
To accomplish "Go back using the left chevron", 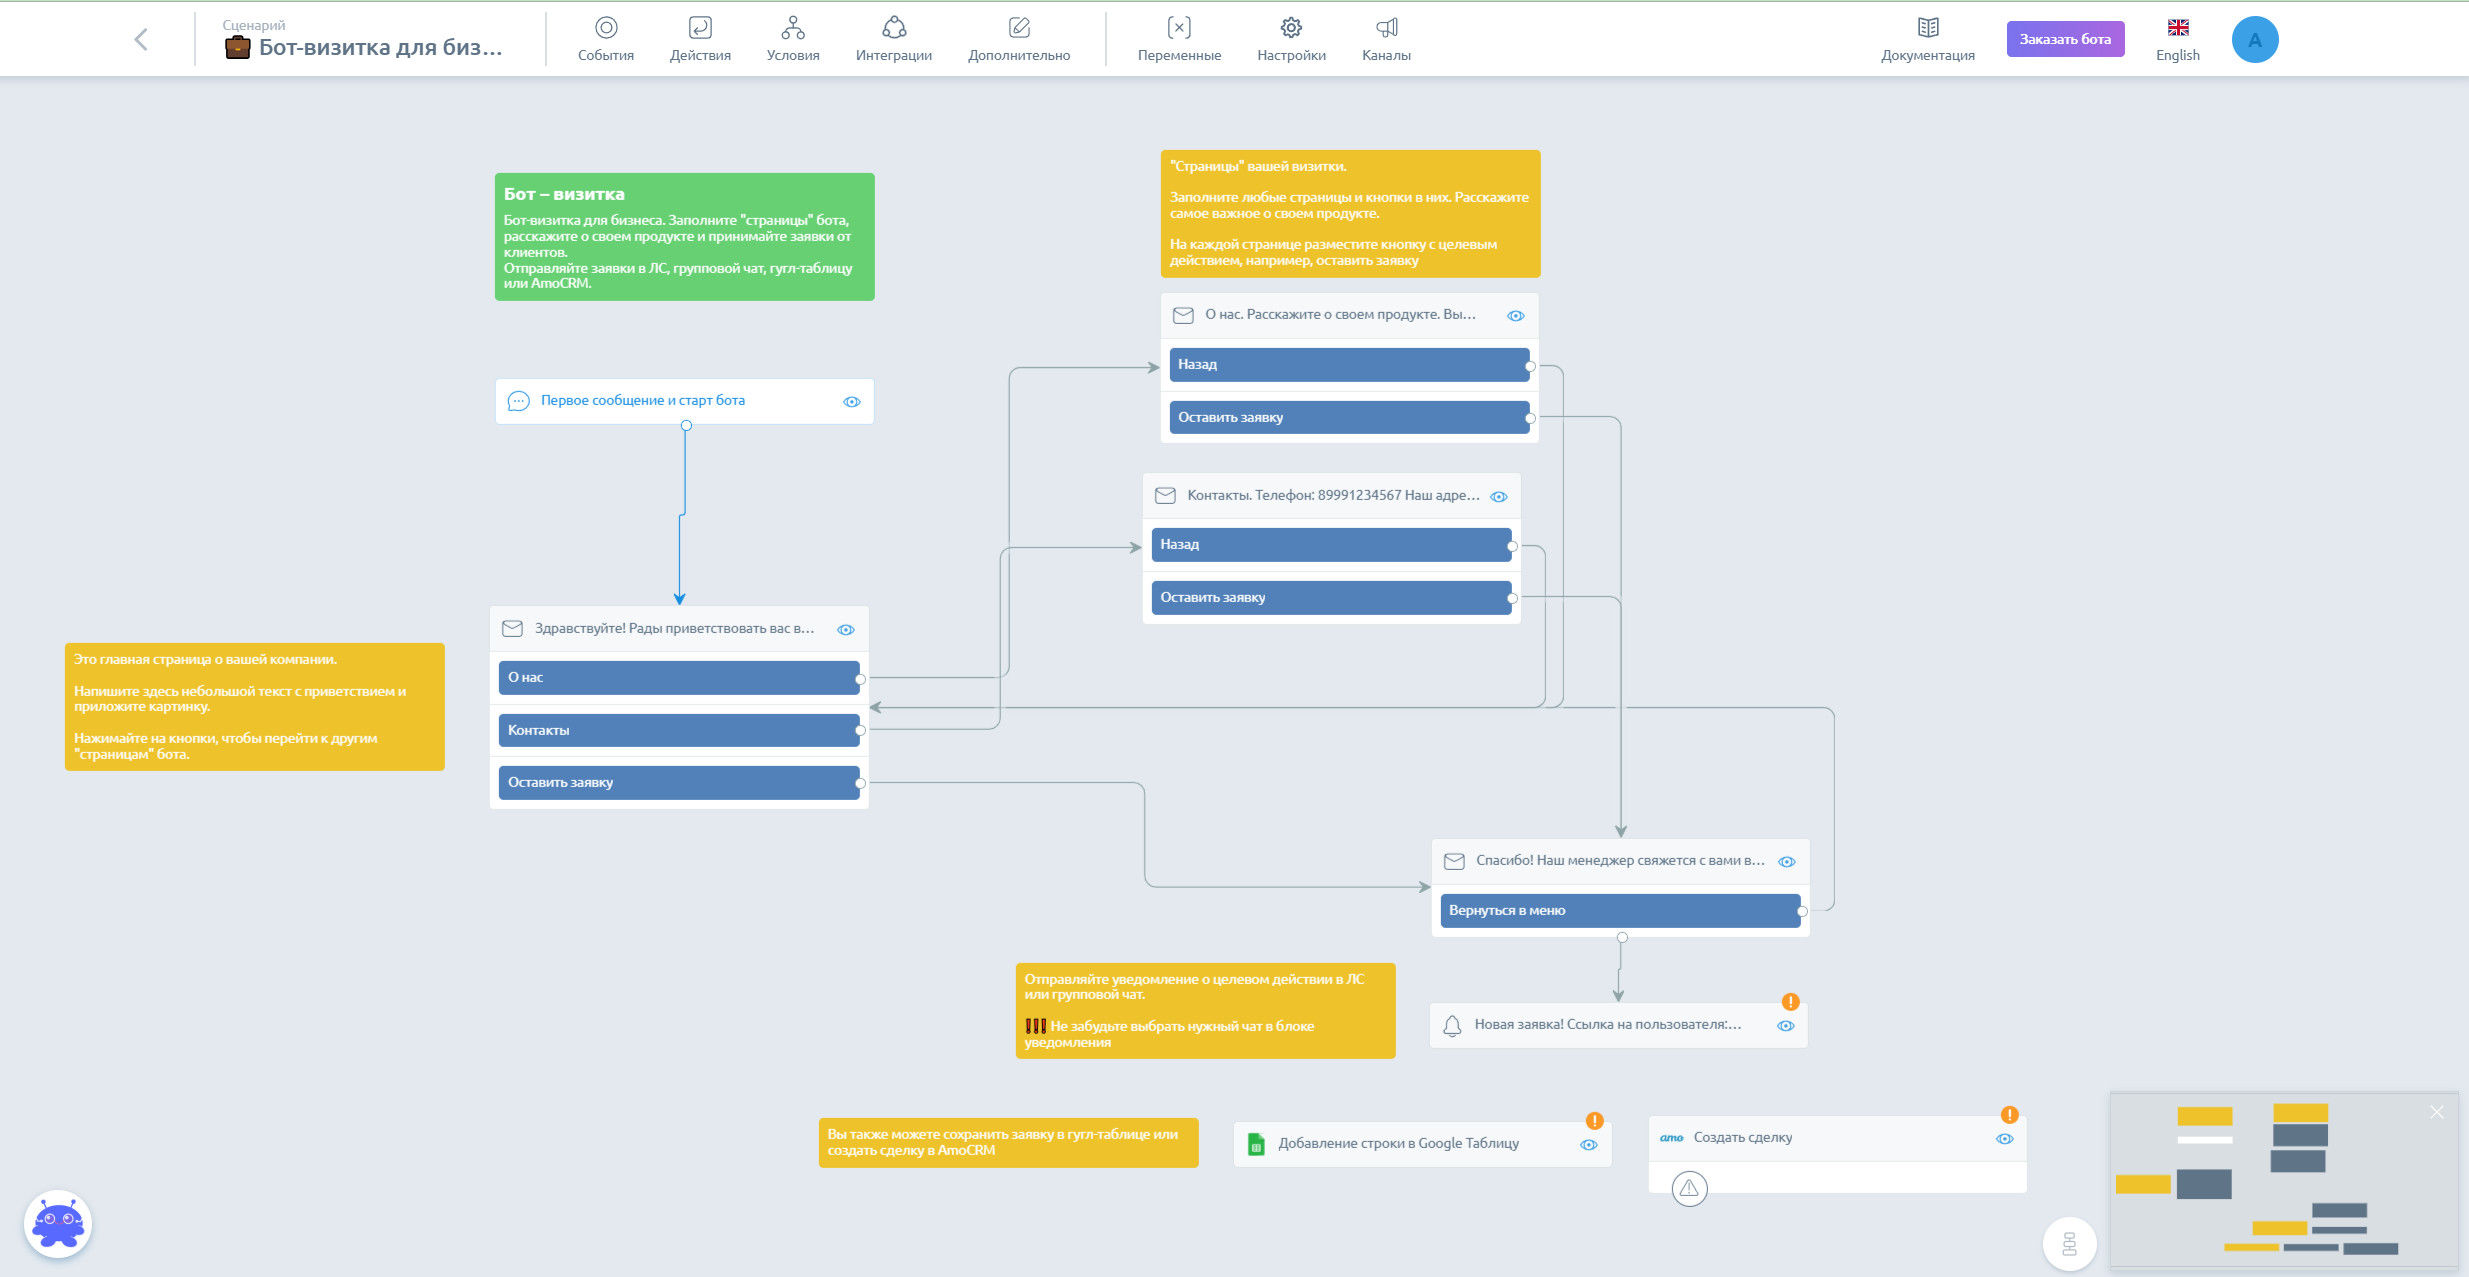I will 141,39.
